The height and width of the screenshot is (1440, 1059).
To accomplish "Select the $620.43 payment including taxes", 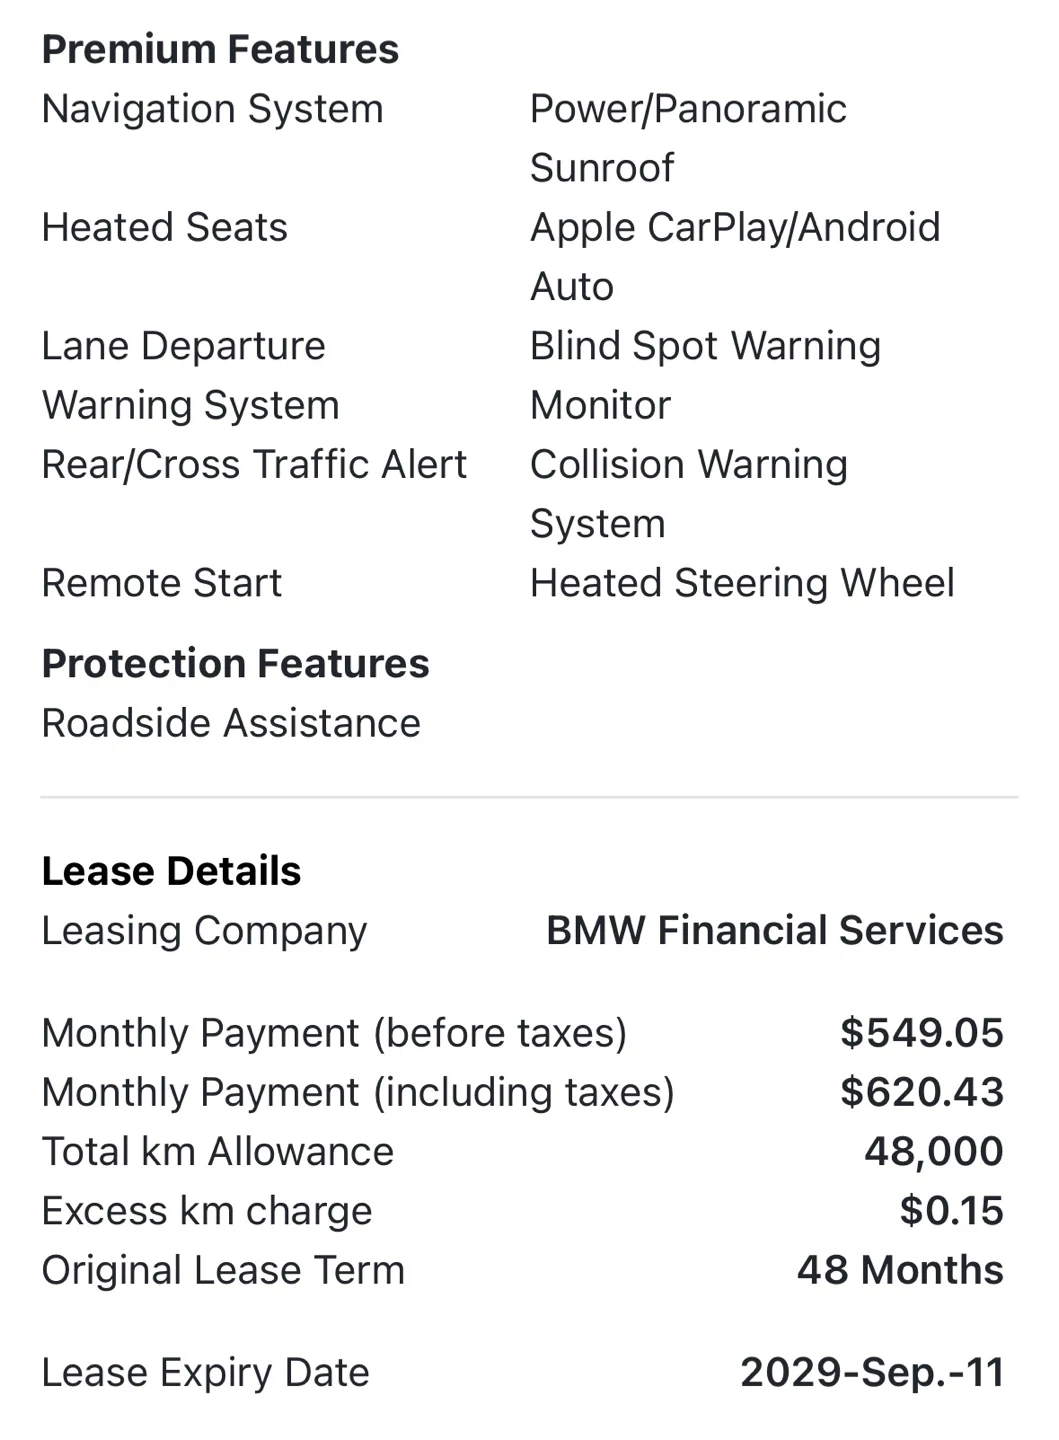I will (x=921, y=1092).
